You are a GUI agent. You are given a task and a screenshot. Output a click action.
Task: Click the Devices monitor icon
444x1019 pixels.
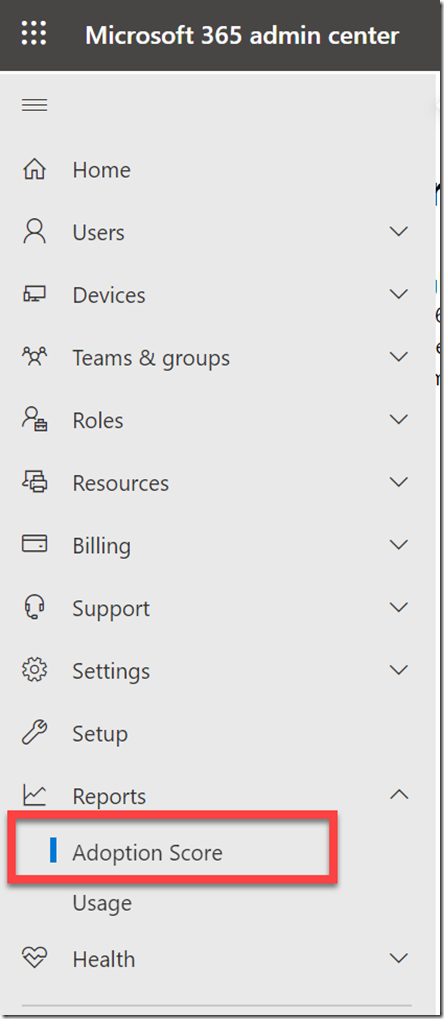(x=34, y=295)
